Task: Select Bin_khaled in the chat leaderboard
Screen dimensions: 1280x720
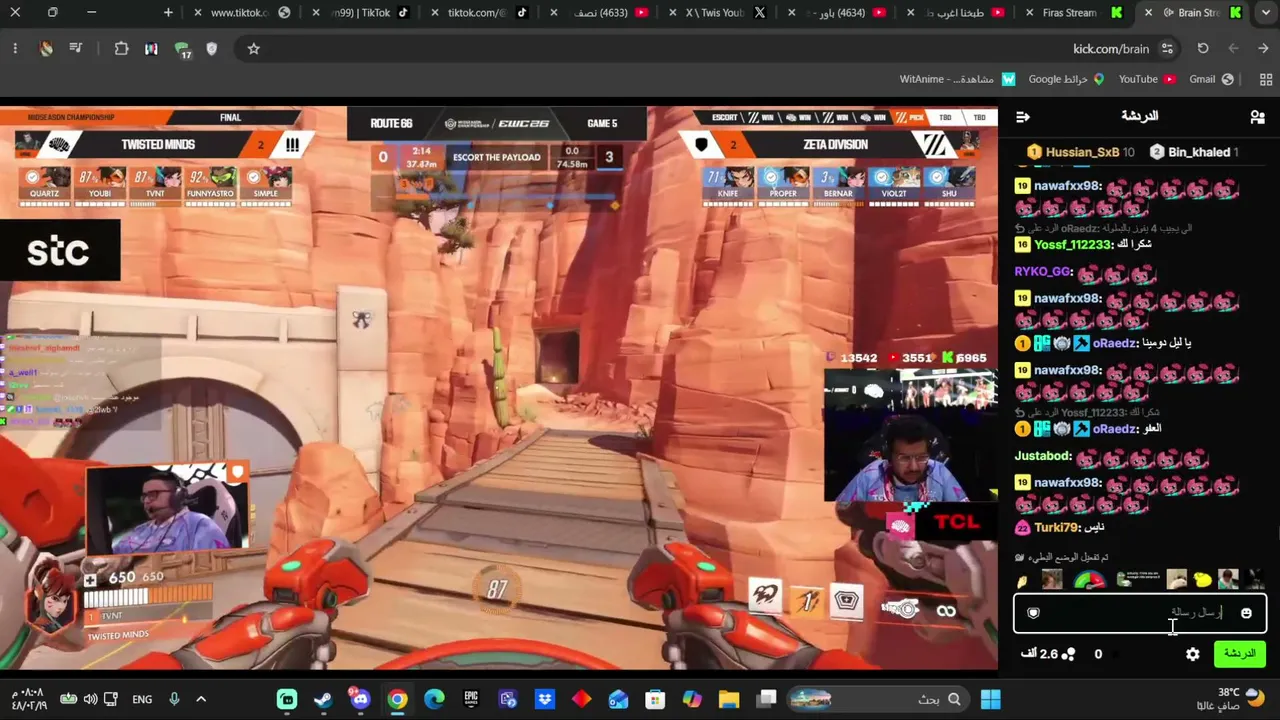Action: point(1196,152)
